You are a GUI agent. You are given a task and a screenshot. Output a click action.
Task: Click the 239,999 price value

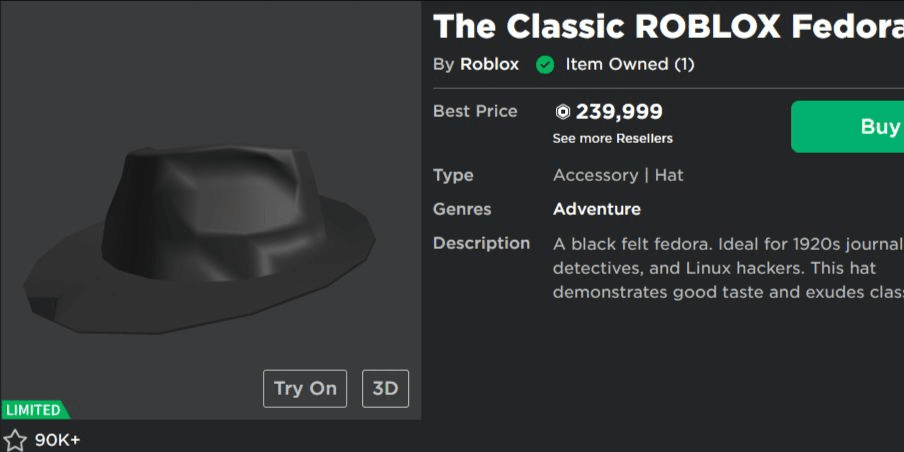point(619,112)
